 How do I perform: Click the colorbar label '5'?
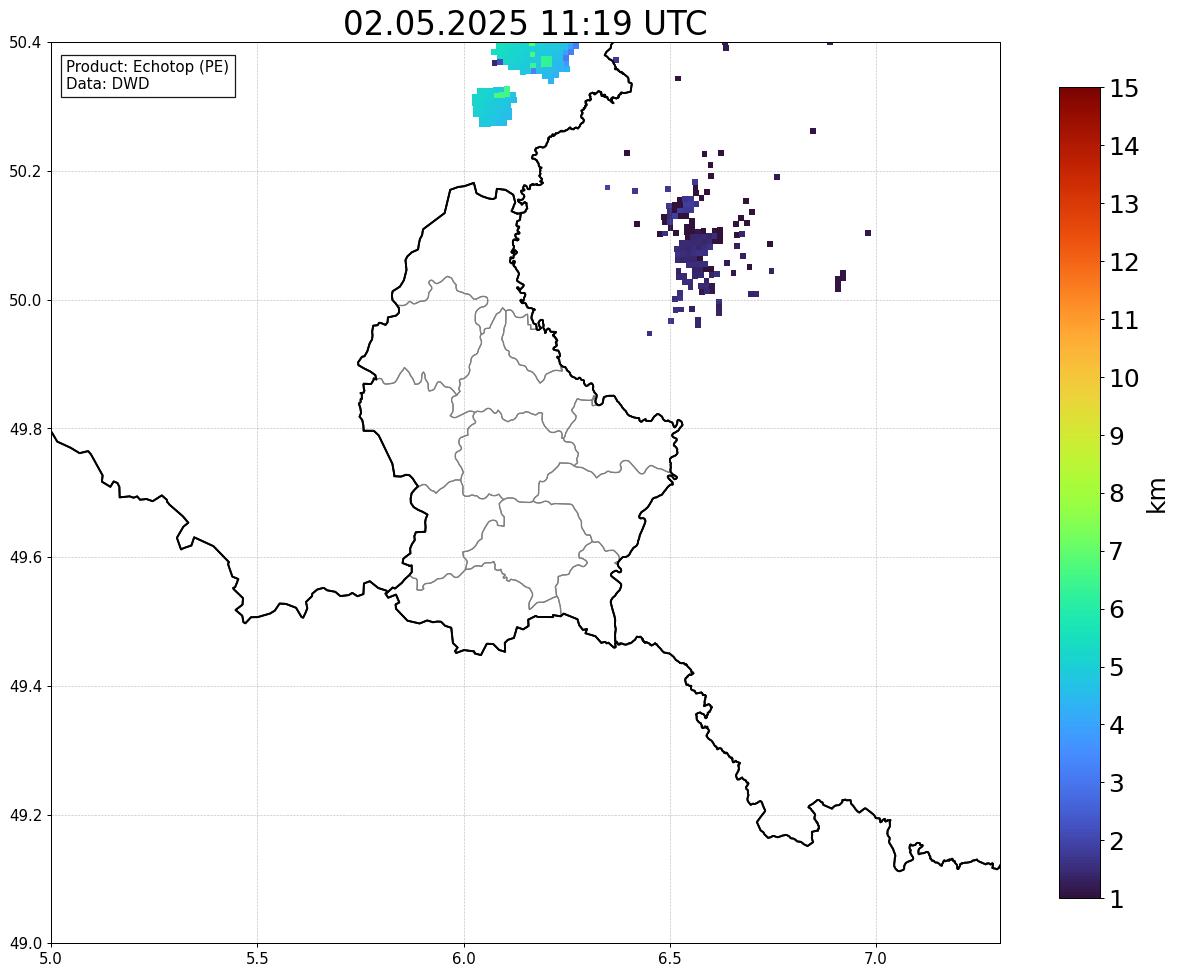click(1117, 667)
